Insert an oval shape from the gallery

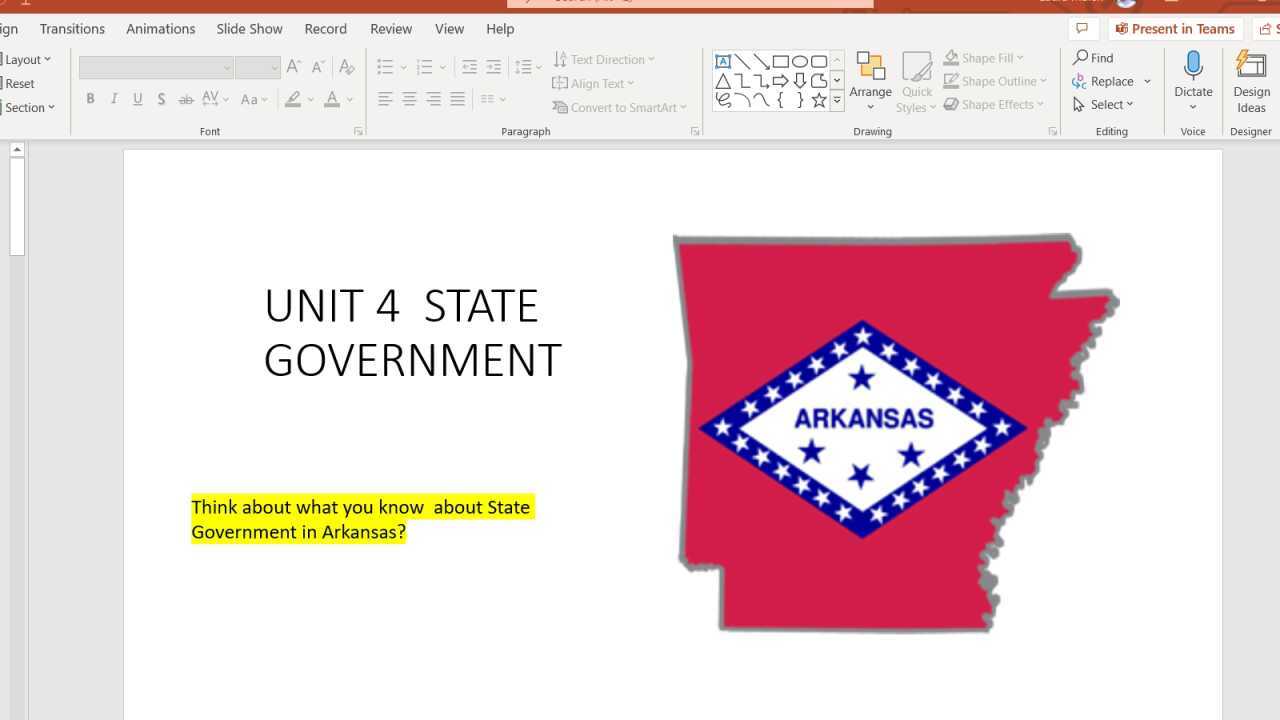pos(799,61)
